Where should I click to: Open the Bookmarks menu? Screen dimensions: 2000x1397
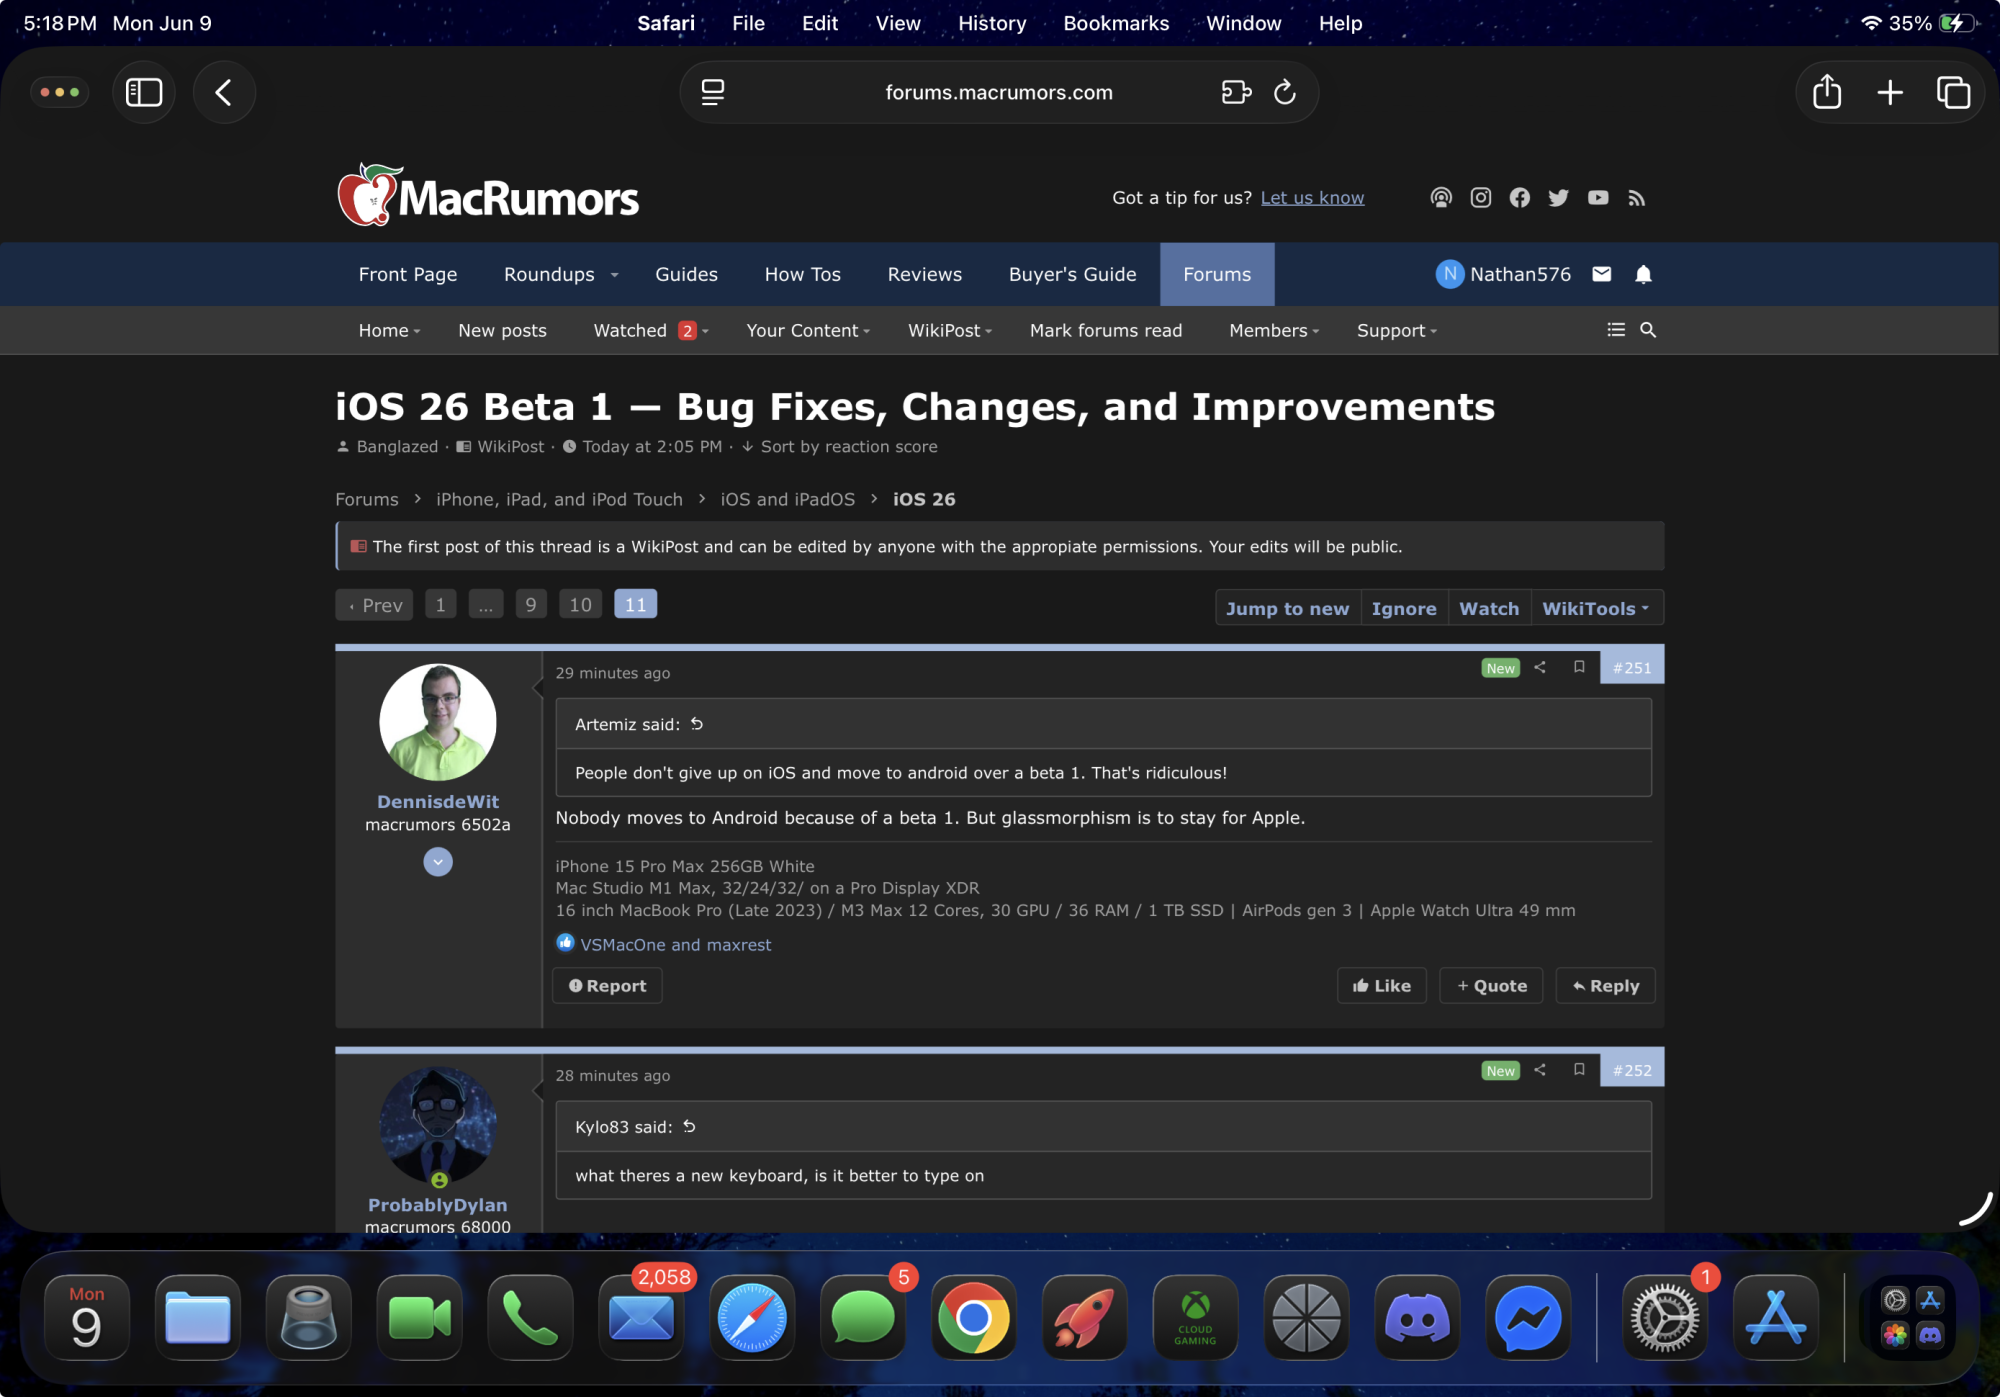(x=1116, y=23)
